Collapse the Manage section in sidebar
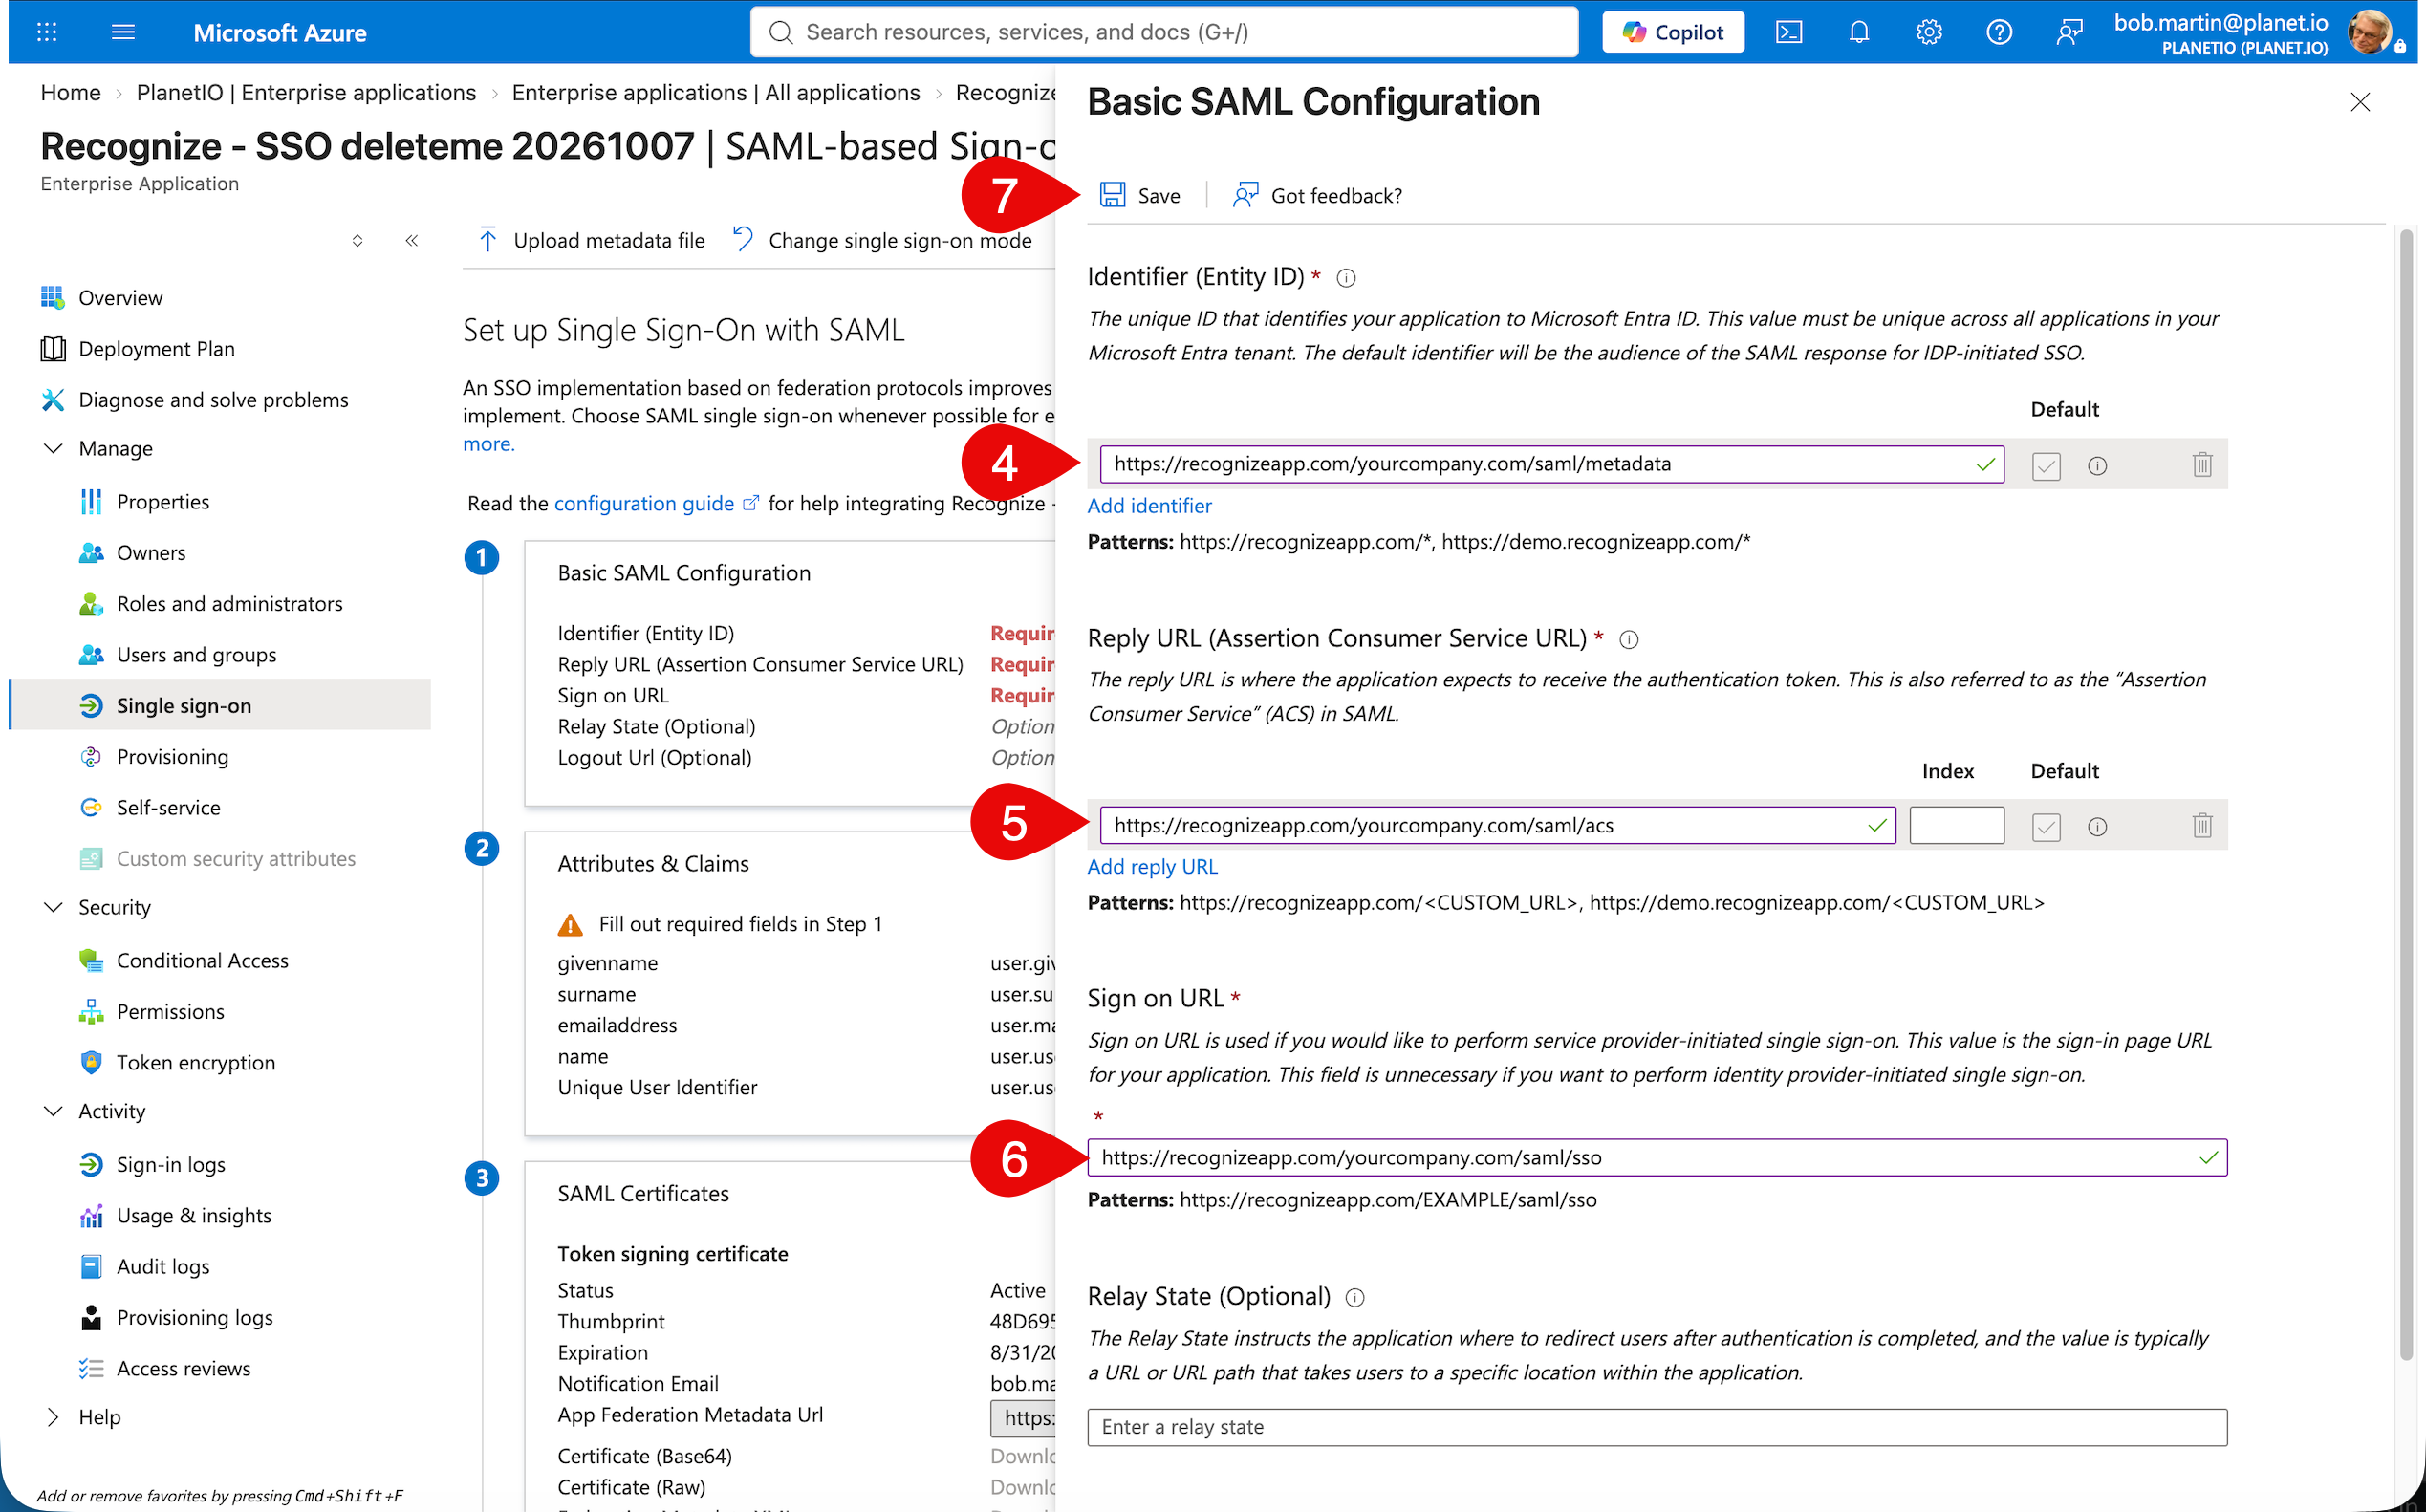 pyautogui.click(x=53, y=448)
